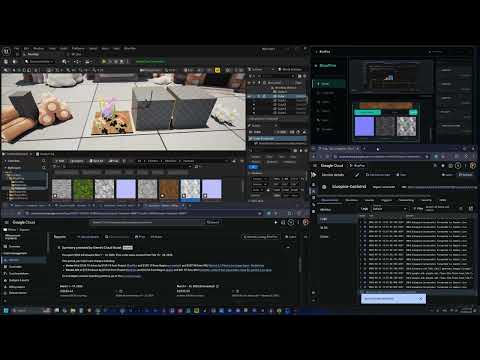Open the Default severity dropdown in Logs
480x360 pixels.
click(x=389, y=209)
